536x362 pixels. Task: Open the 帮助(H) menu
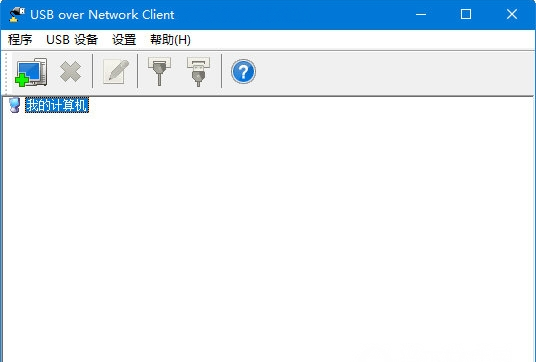tap(170, 40)
